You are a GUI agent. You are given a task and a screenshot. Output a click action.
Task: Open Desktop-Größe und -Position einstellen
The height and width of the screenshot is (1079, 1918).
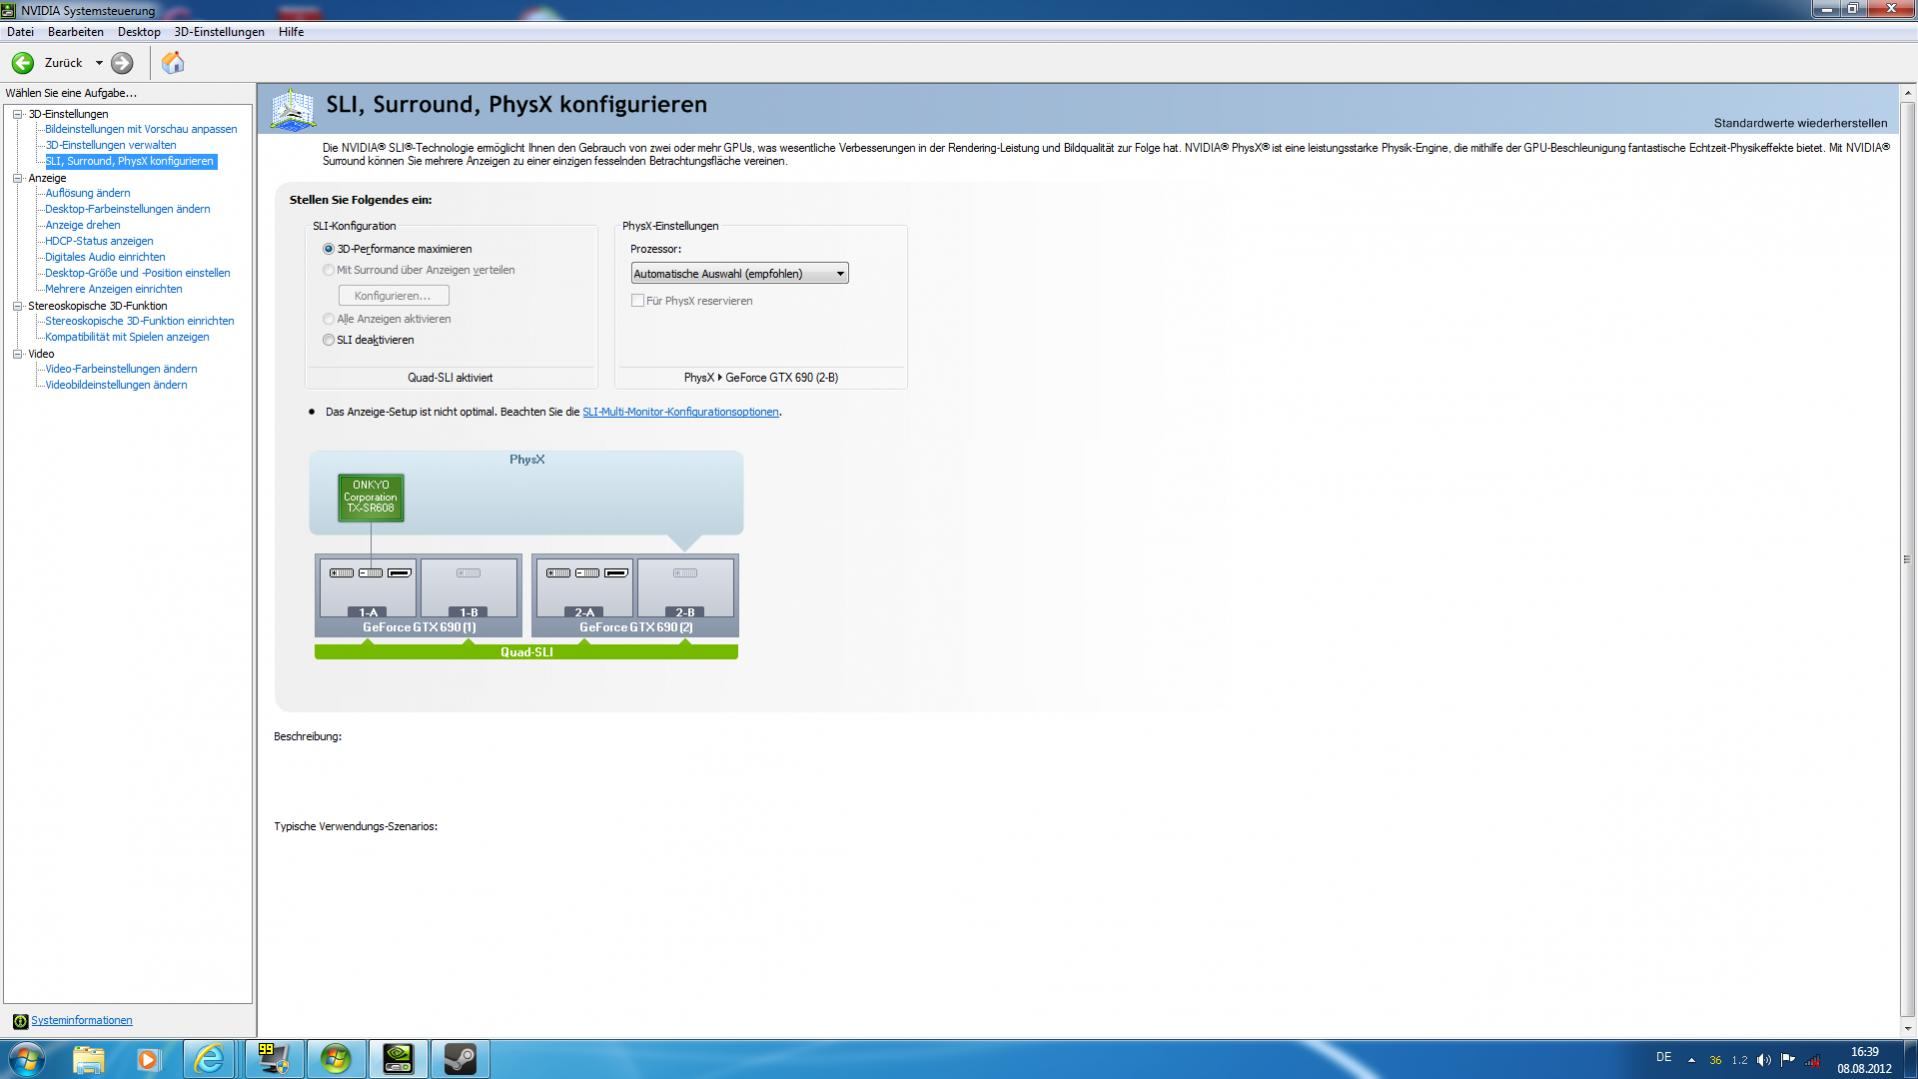point(137,273)
